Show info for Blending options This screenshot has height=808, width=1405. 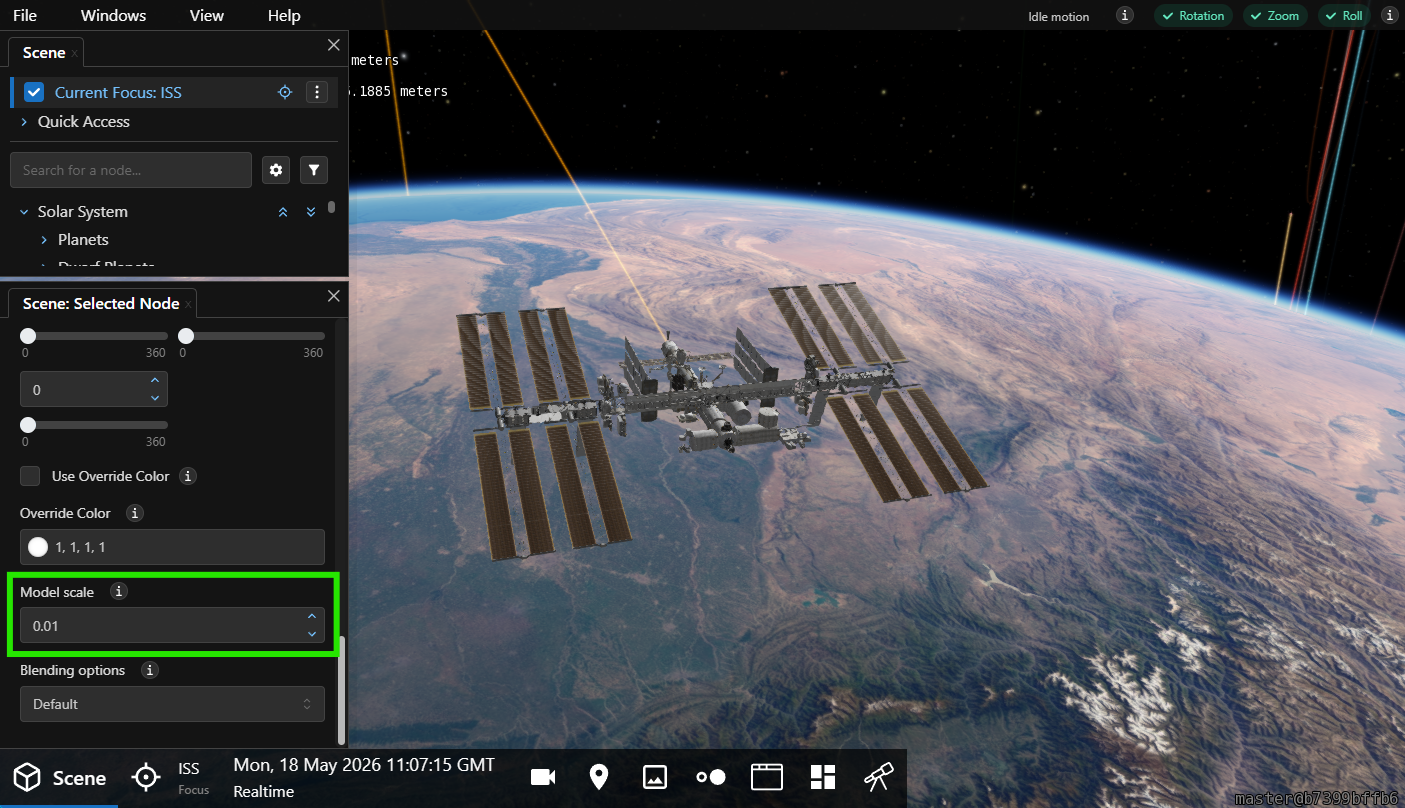pyautogui.click(x=150, y=670)
